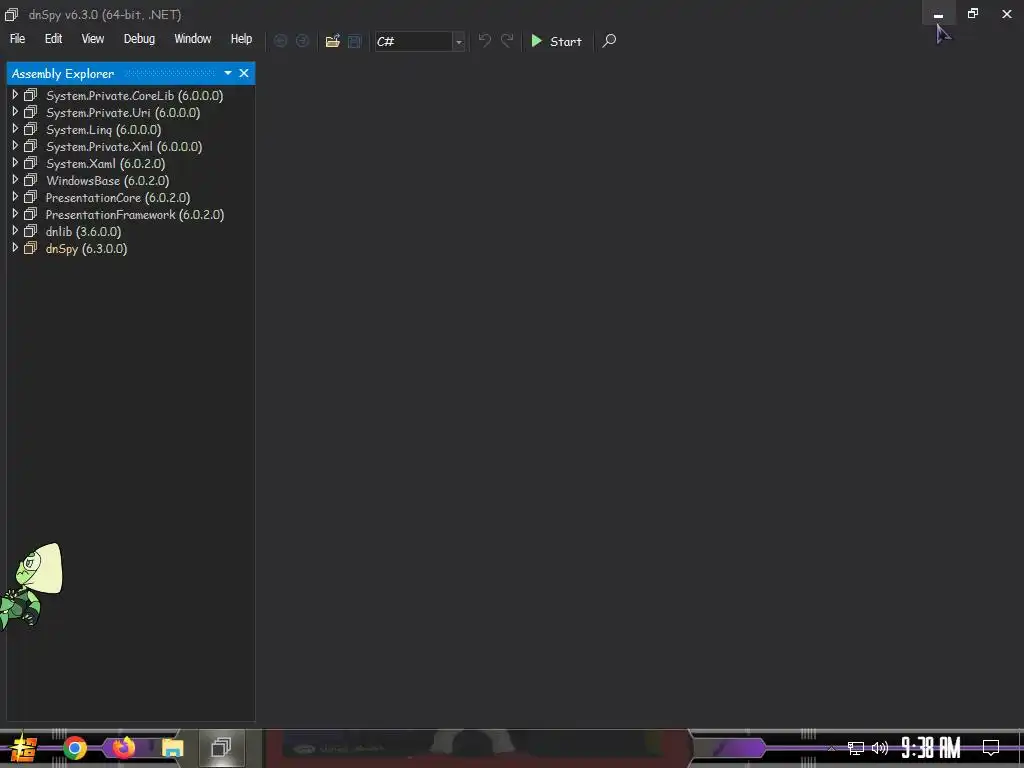Click the 9:38 AM taskbar clock

click(931, 748)
